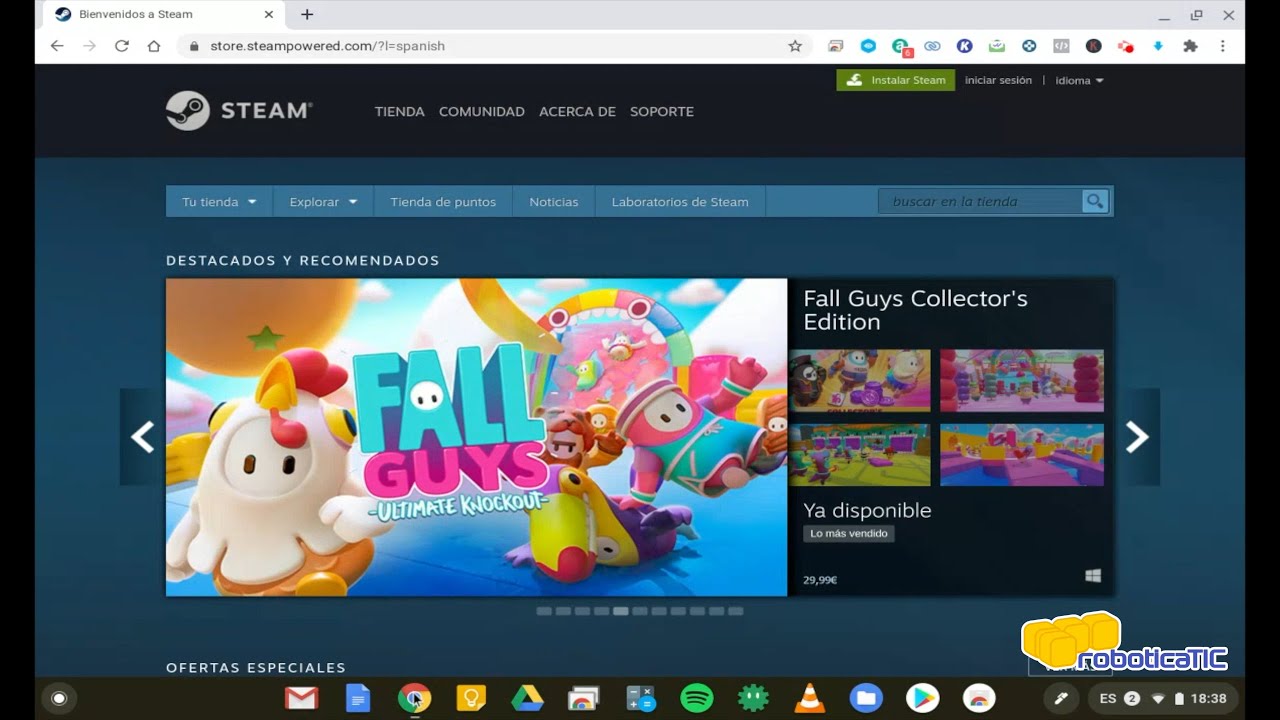
Task: Click the green 'Instalar Steam' button
Action: coord(896,80)
